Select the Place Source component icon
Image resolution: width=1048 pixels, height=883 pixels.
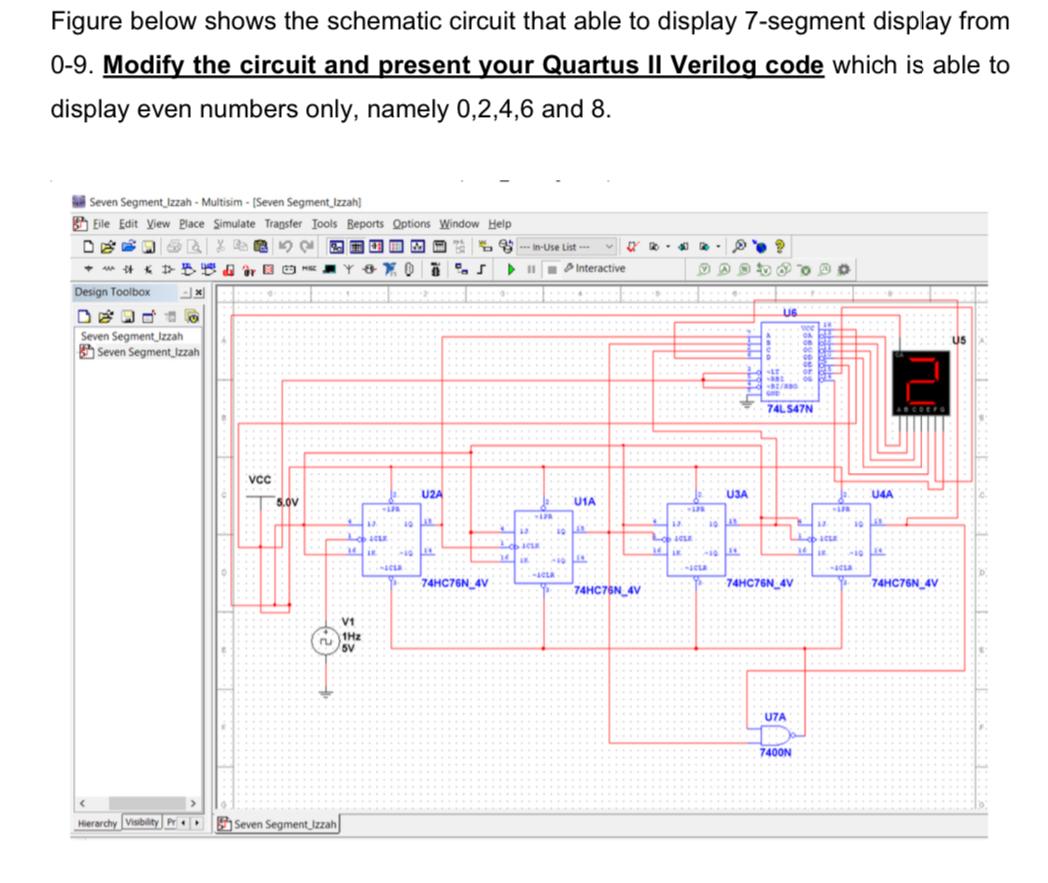click(x=89, y=267)
